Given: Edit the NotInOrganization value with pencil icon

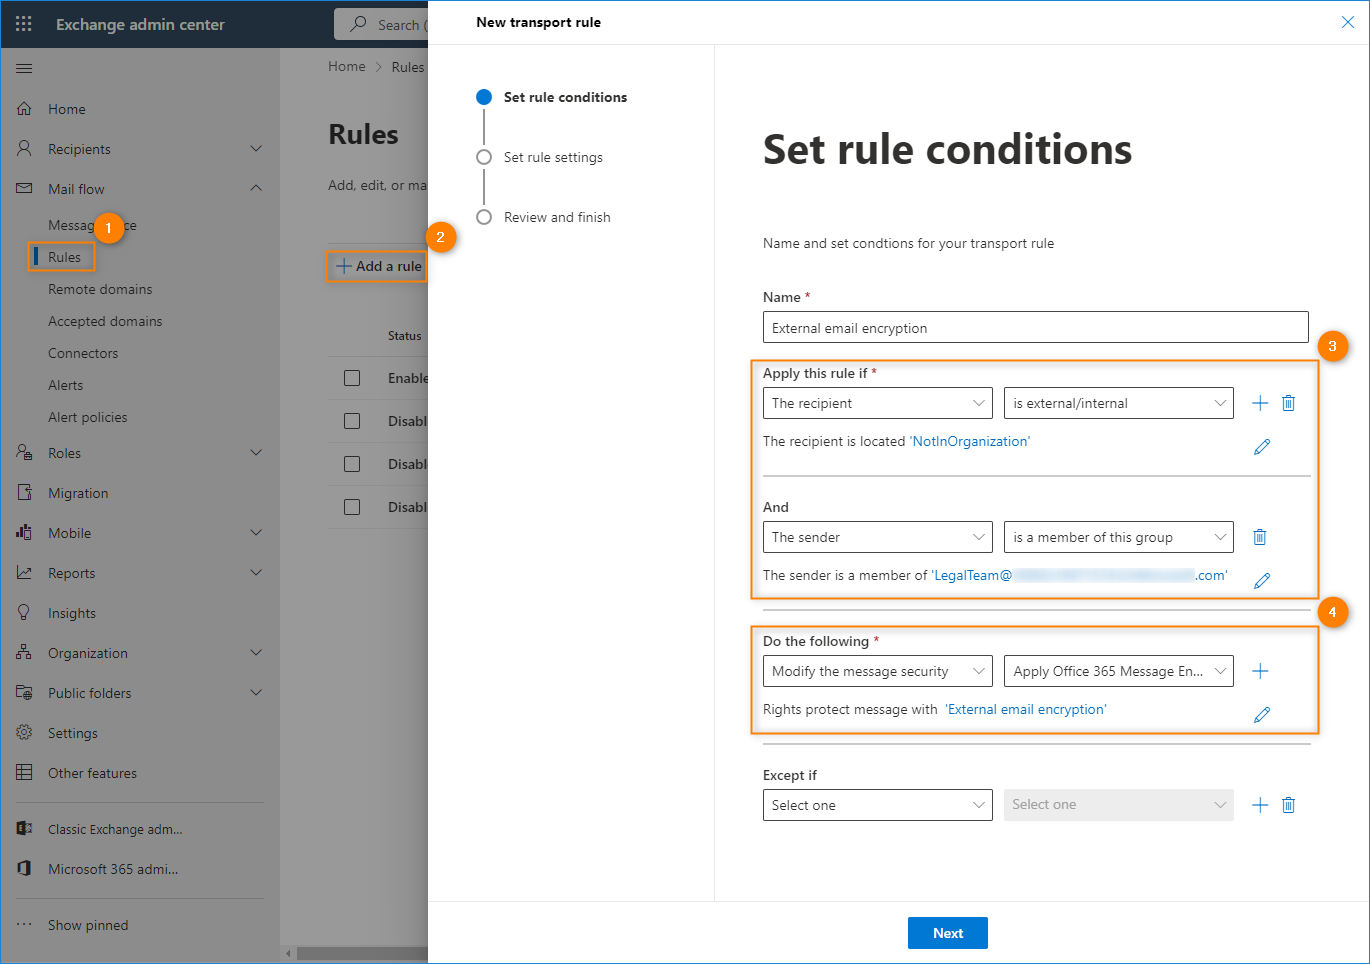Looking at the screenshot, I should pos(1262,447).
